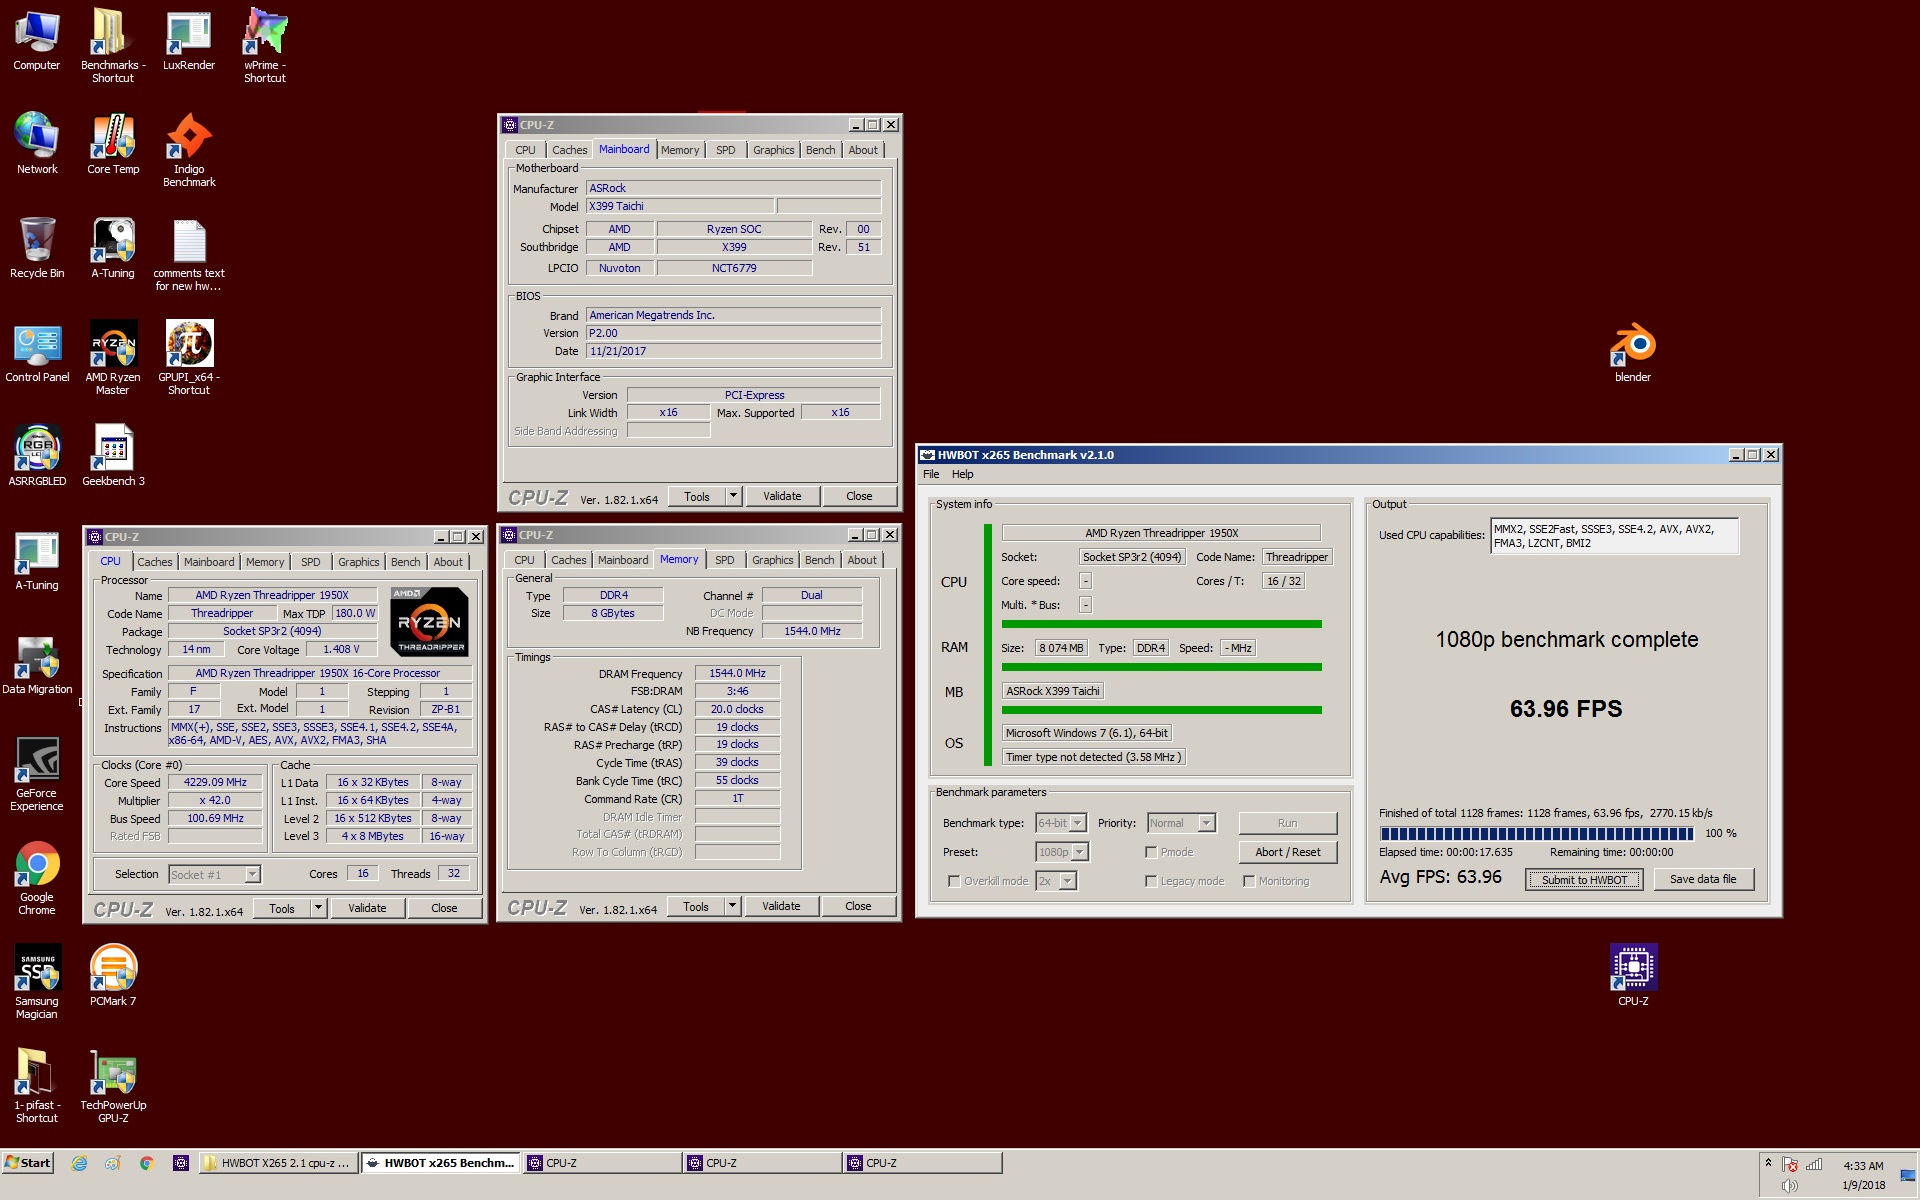The width and height of the screenshot is (1920, 1200).
Task: Click the taskbar clock showing 4:33 AM
Action: (1863, 1166)
